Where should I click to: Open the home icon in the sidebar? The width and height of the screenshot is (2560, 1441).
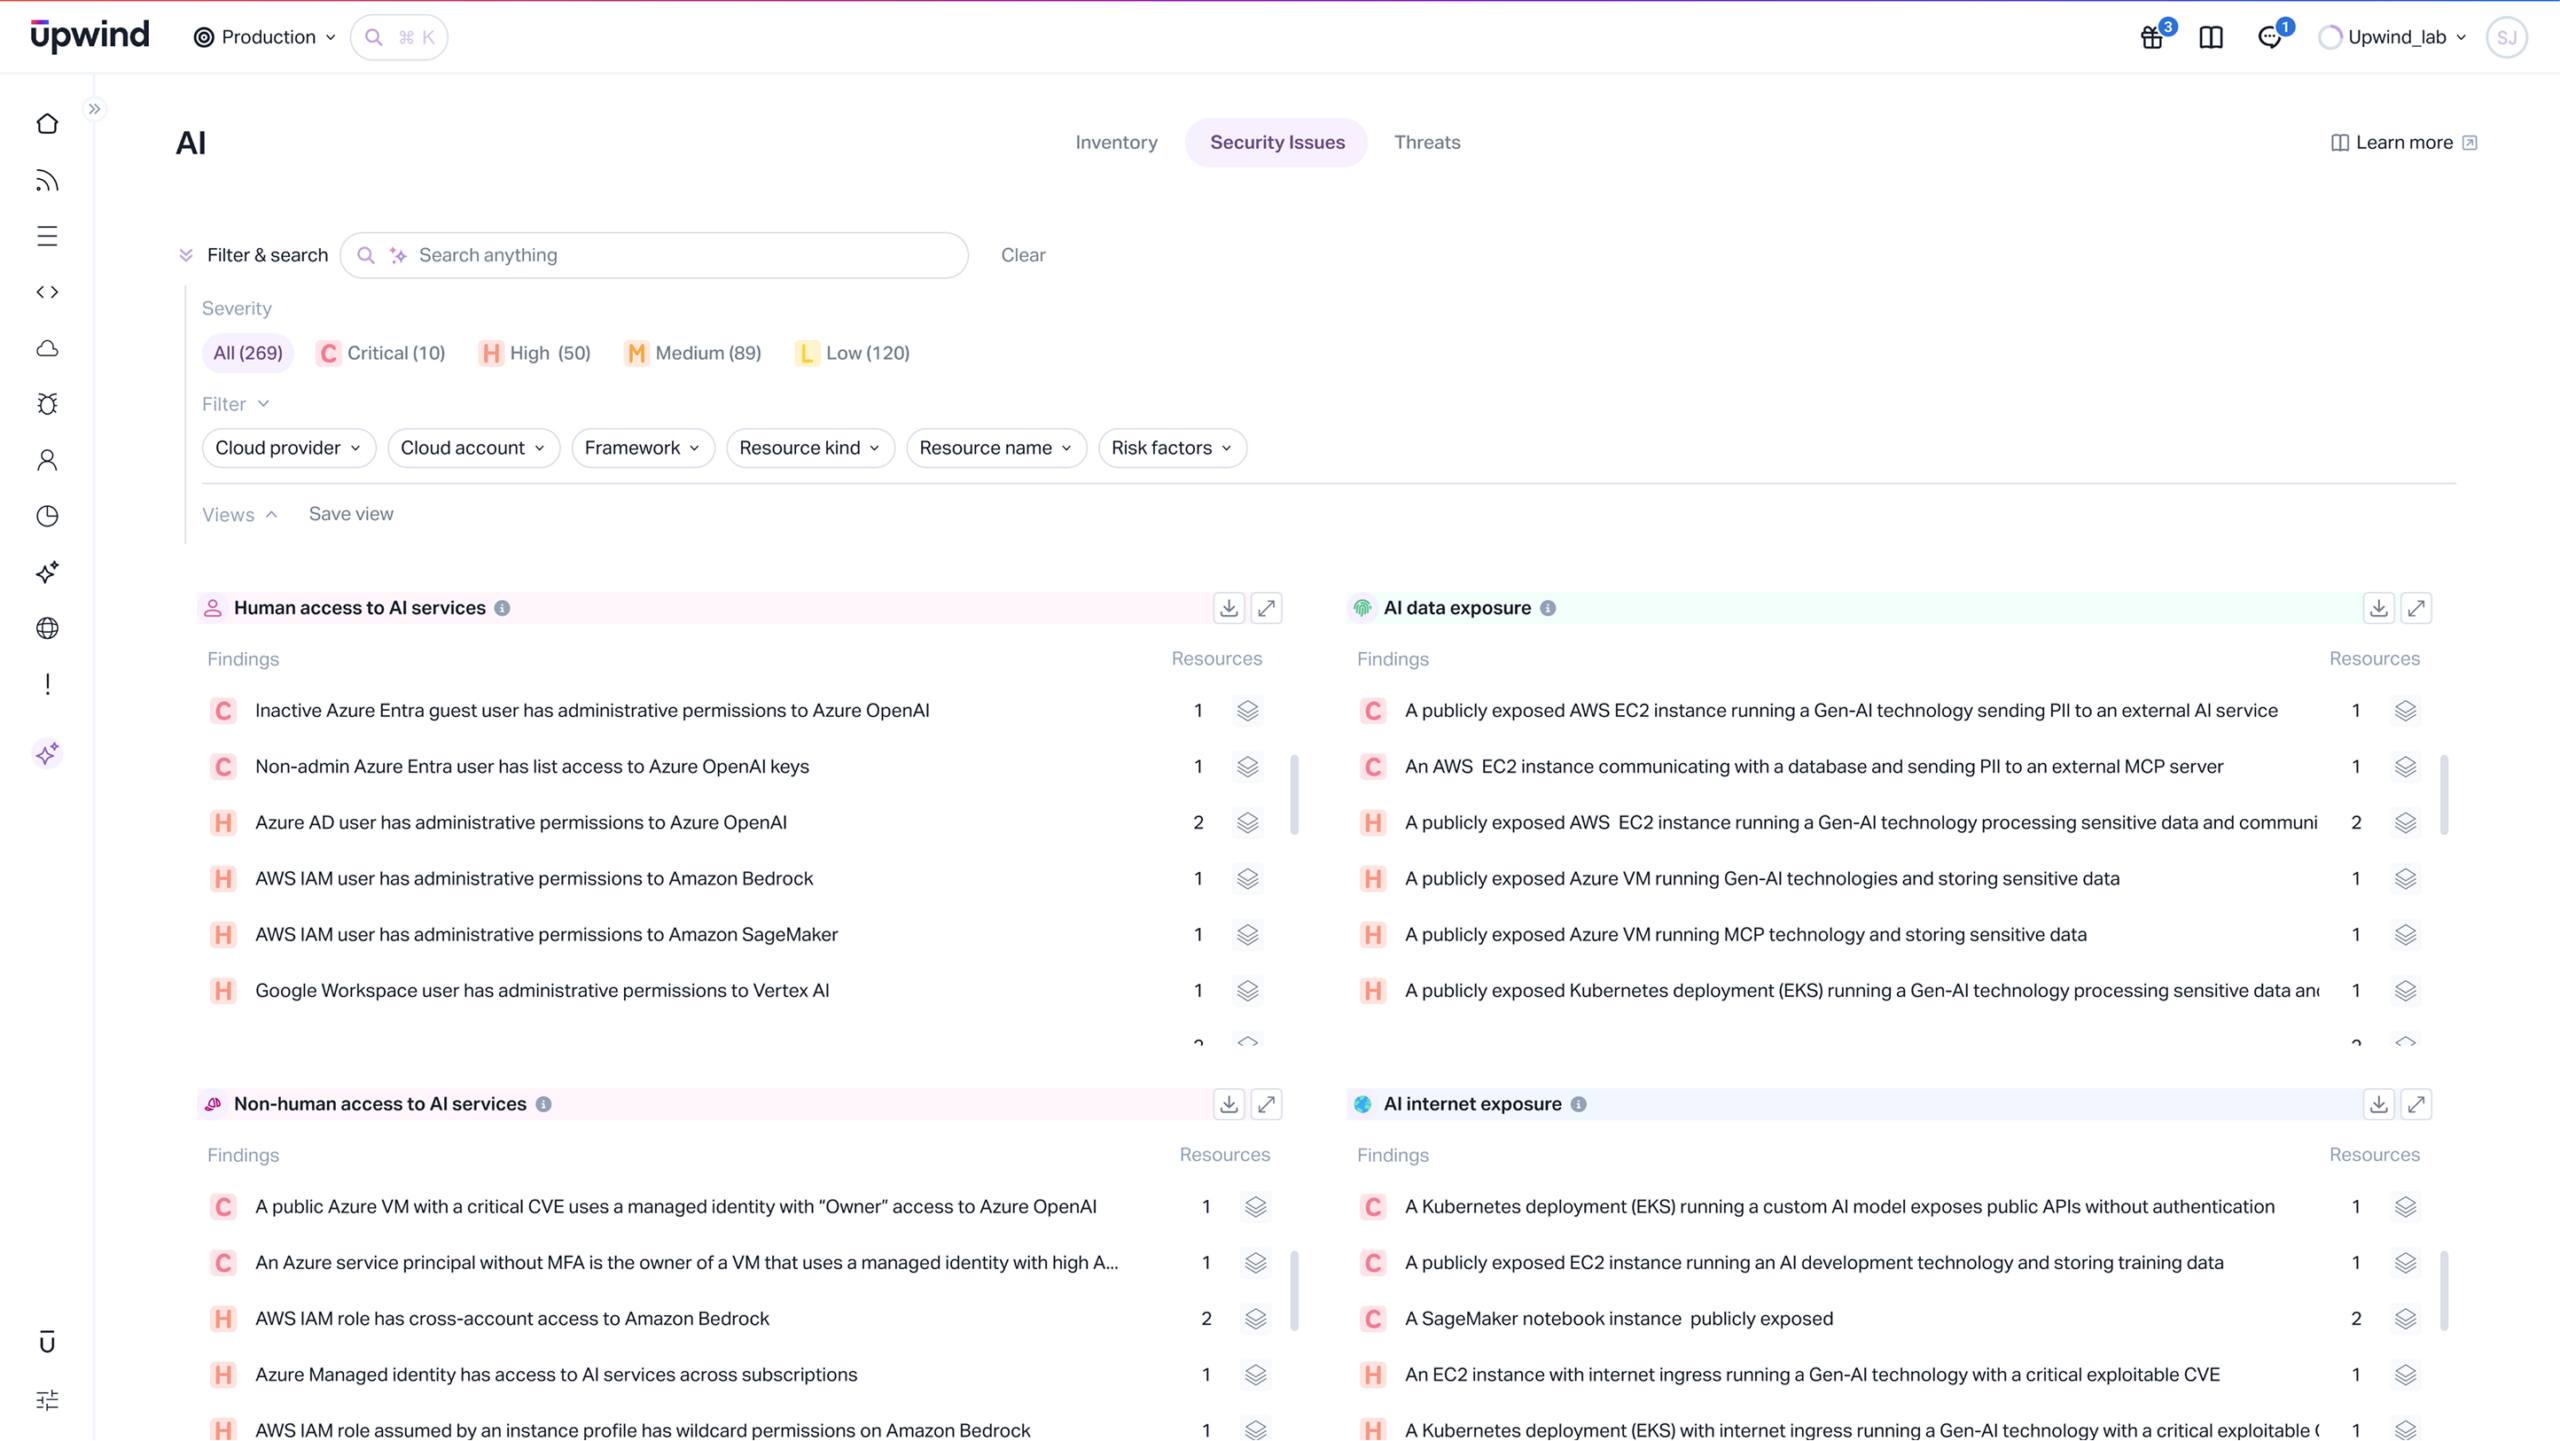point(47,124)
